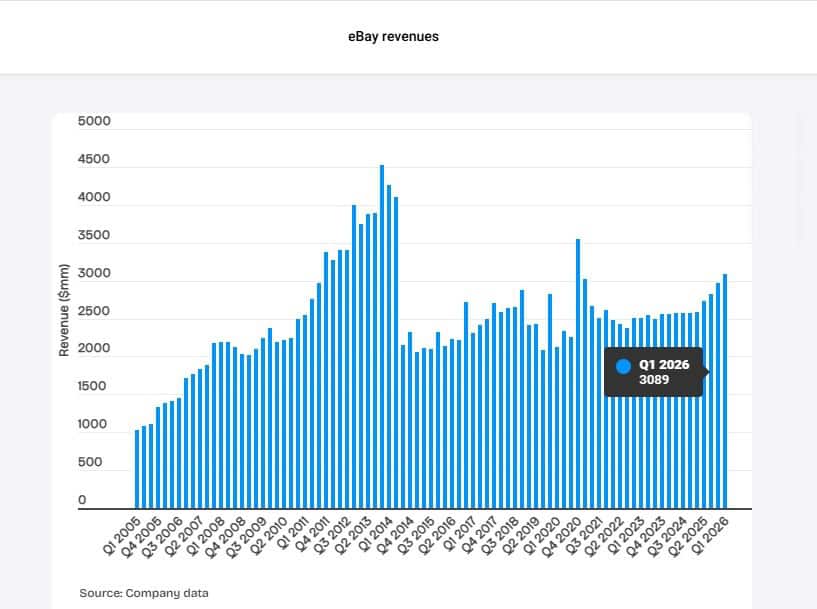Click the Q2 2025 x-axis label
The height and width of the screenshot is (609, 817).
[688, 537]
